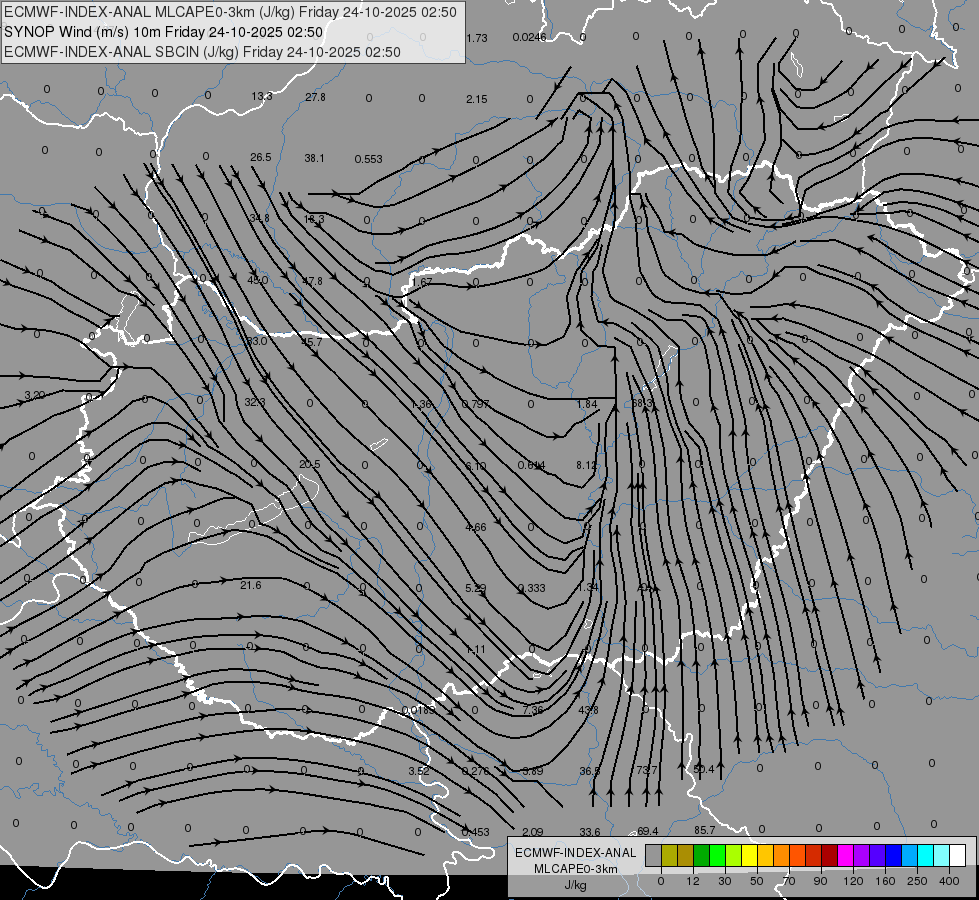Click the map value 13.3

tap(262, 96)
